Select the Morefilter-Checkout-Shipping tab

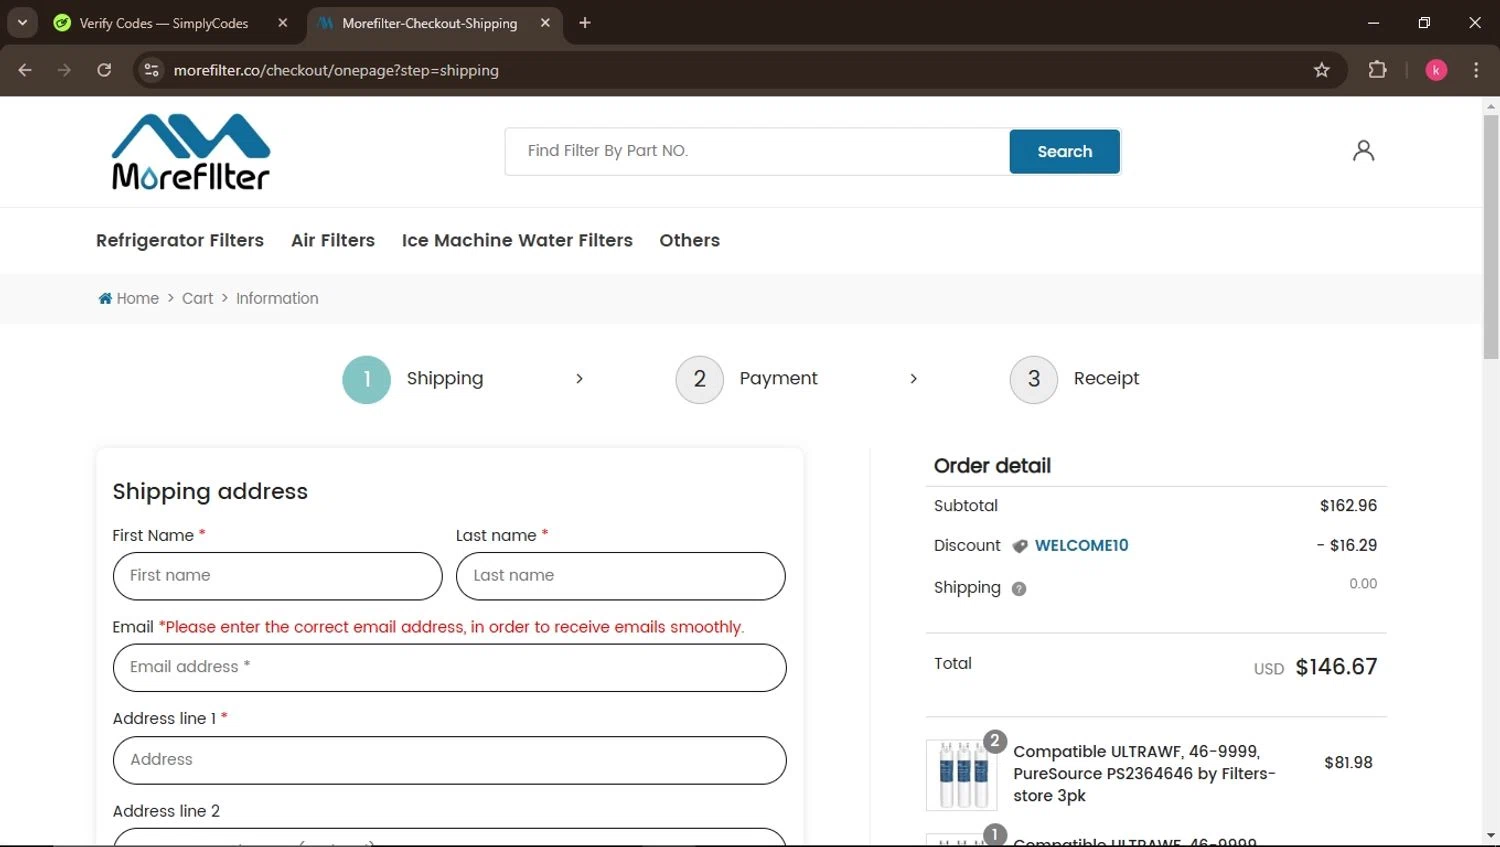[430, 23]
